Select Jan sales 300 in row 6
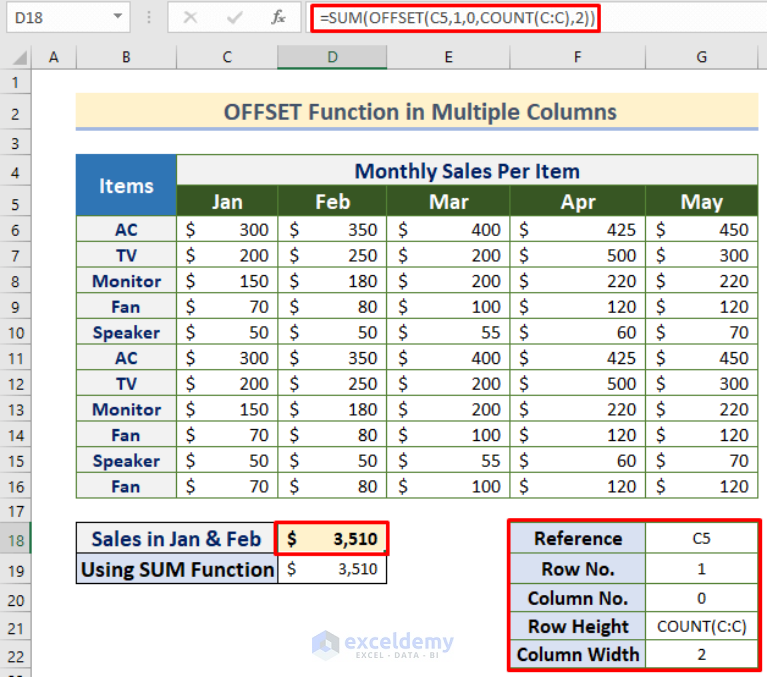Screen dimensions: 767x677 click(x=227, y=229)
